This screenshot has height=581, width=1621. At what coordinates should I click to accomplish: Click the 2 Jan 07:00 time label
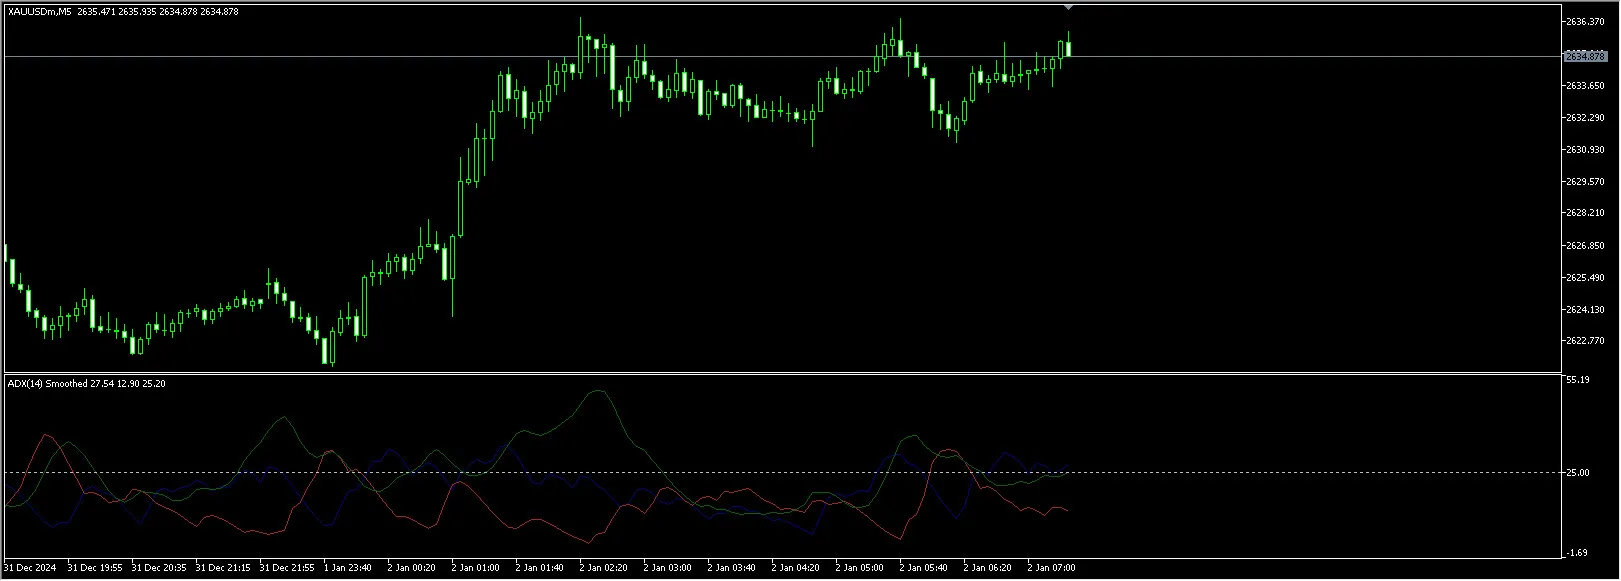click(x=1051, y=568)
